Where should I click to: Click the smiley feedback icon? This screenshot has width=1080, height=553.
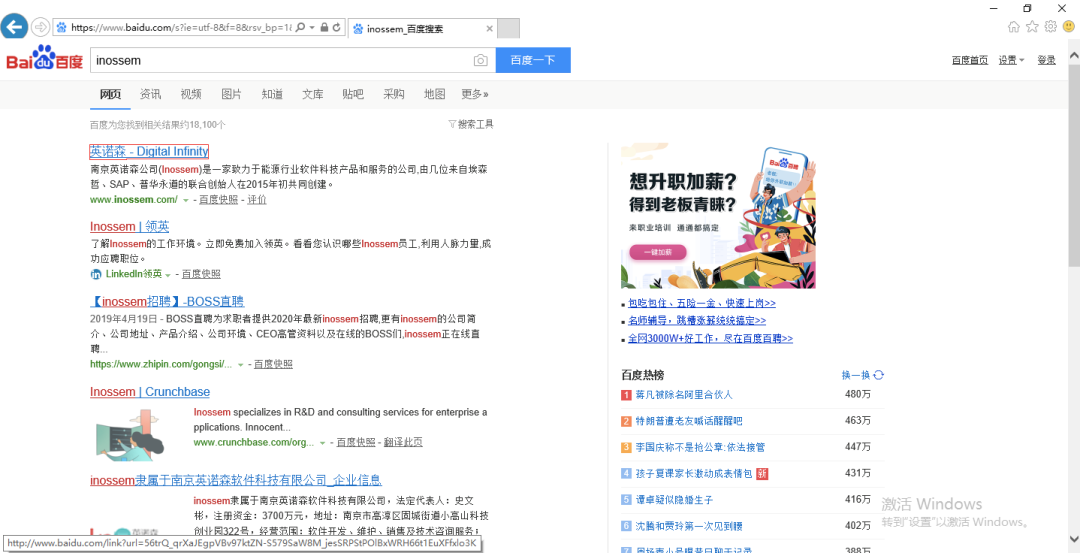coord(1068,27)
